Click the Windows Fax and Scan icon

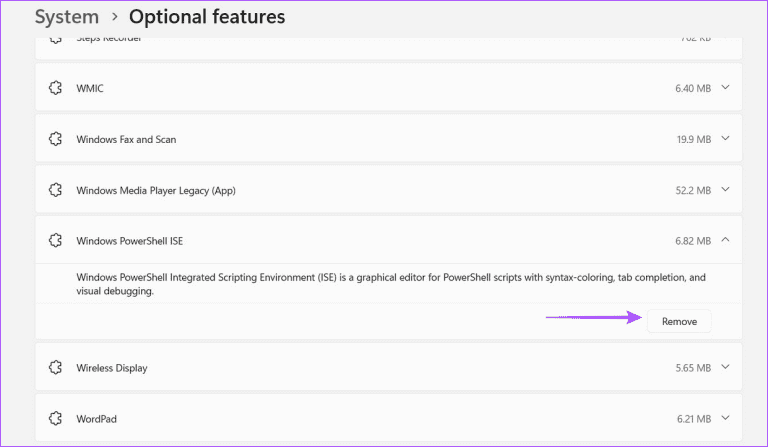coord(56,139)
